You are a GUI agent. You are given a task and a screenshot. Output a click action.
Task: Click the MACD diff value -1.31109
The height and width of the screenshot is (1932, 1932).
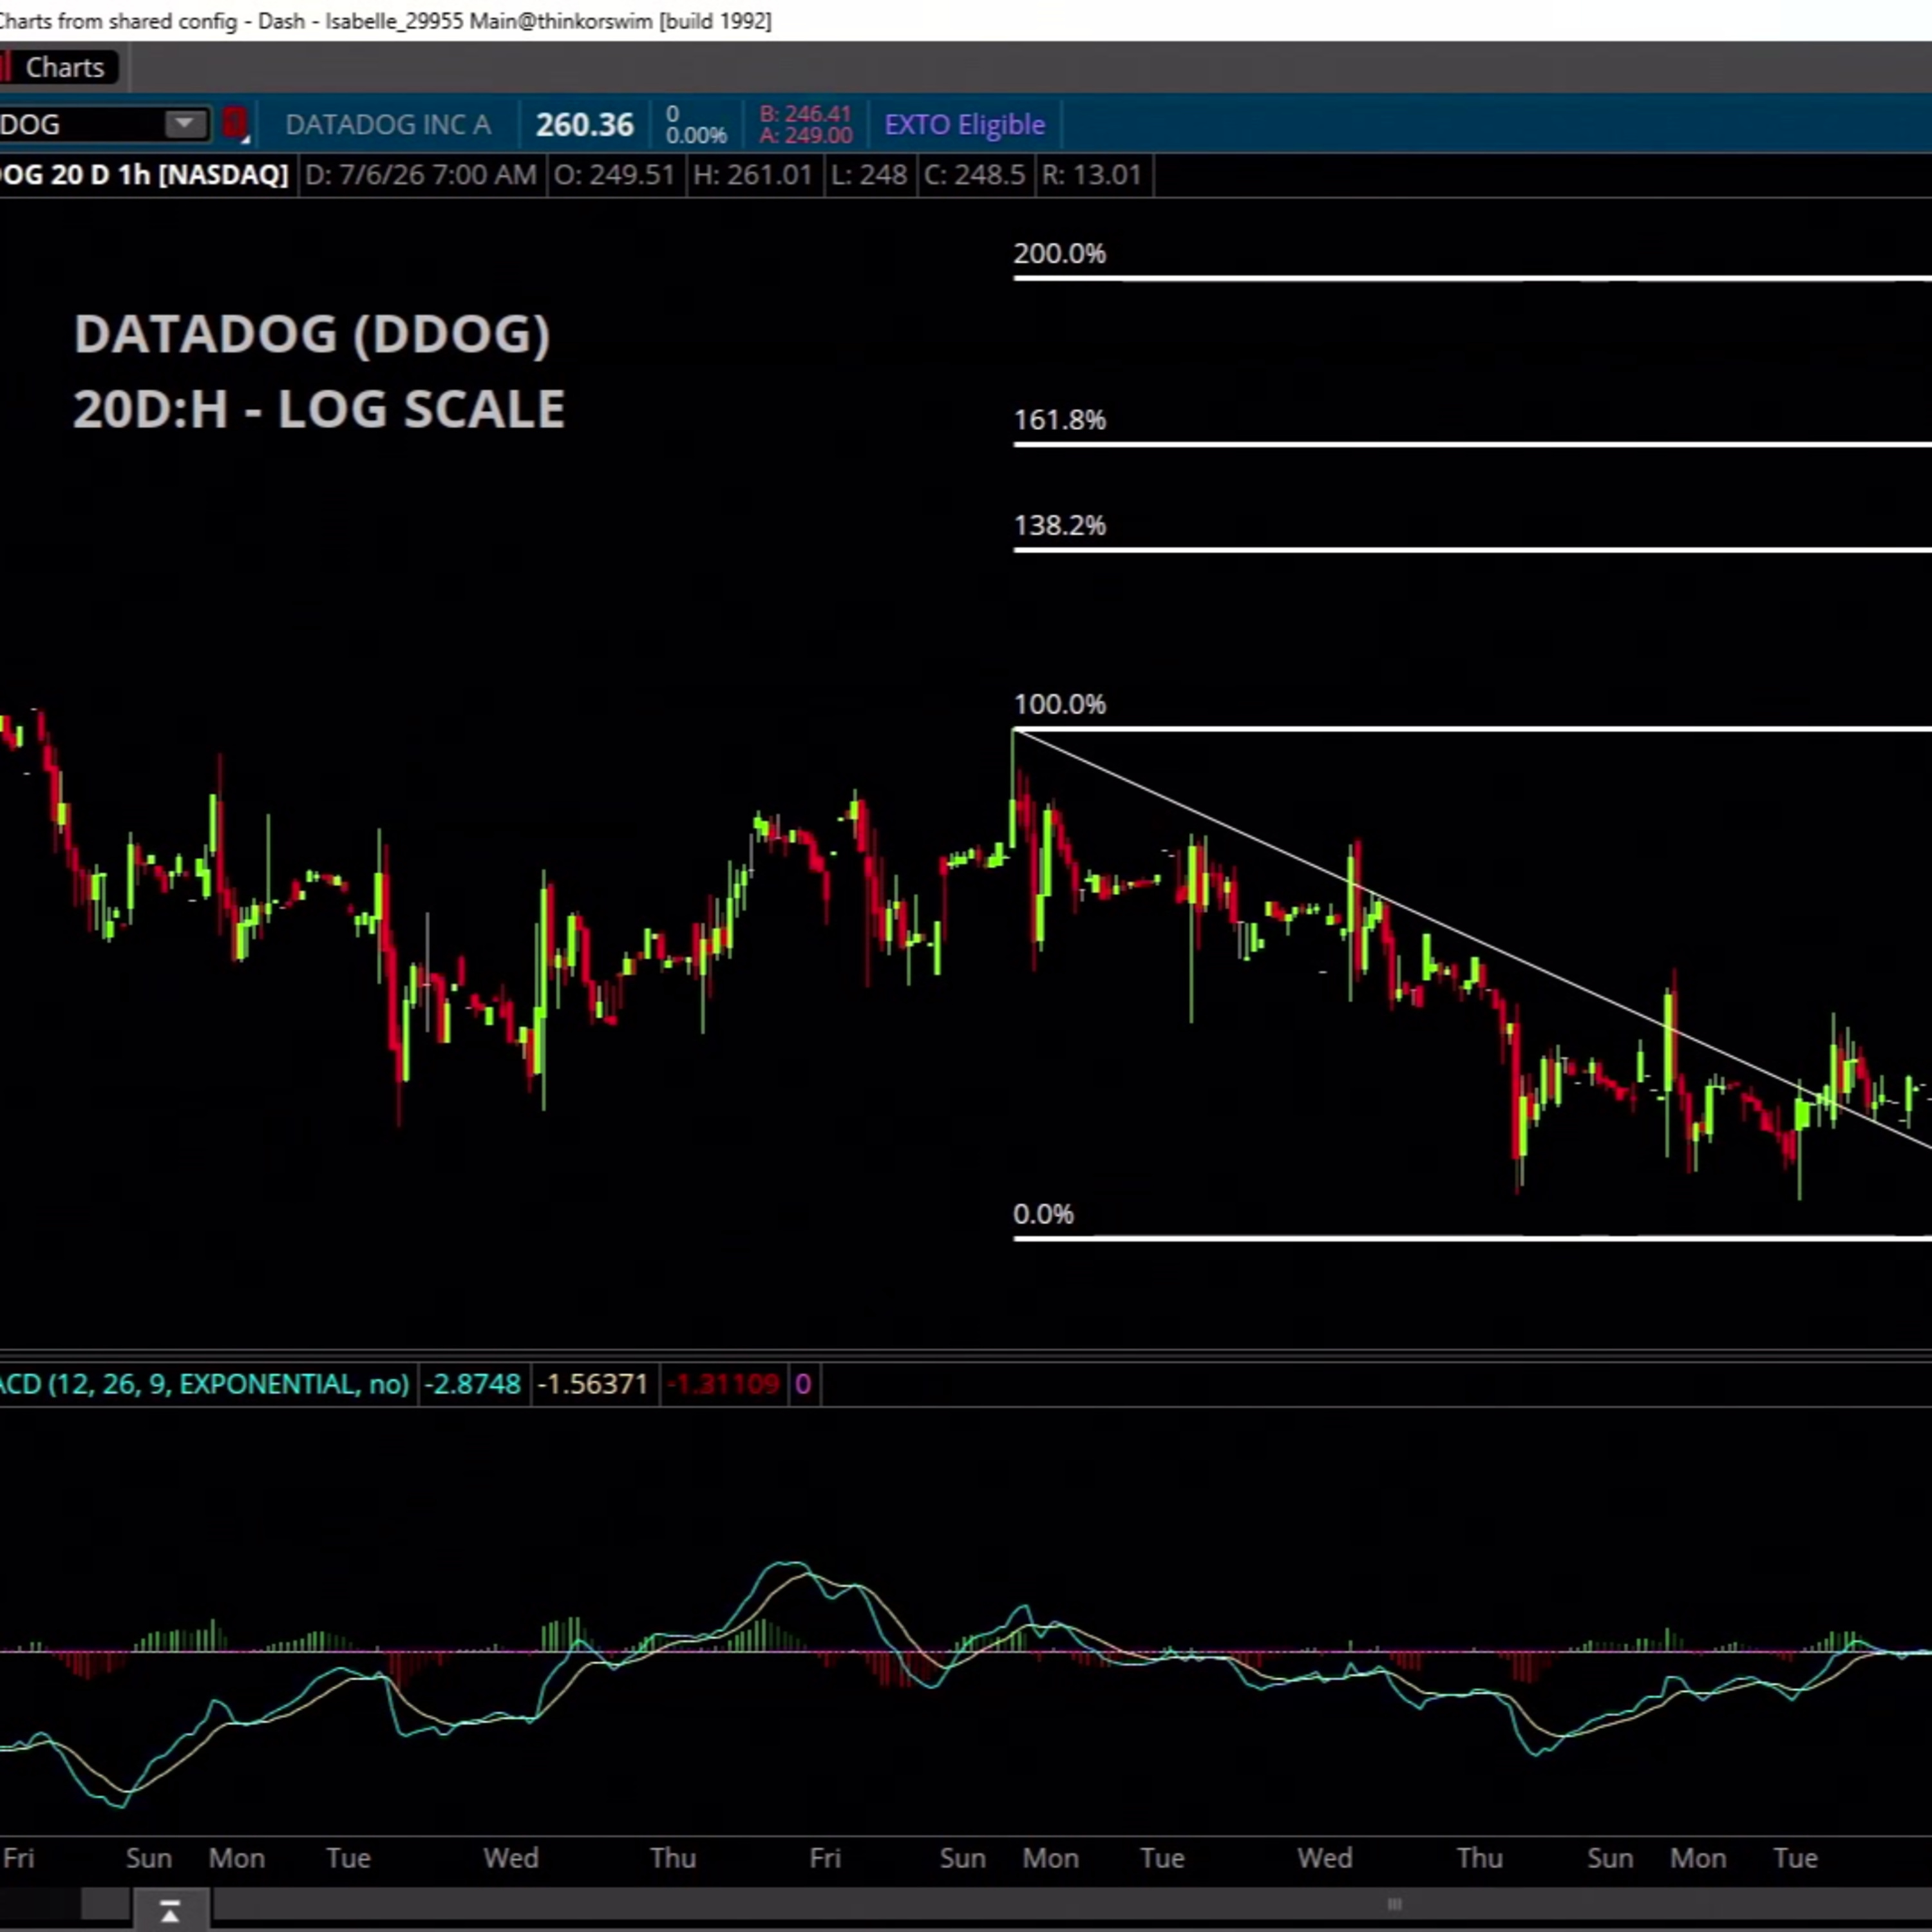point(723,1384)
